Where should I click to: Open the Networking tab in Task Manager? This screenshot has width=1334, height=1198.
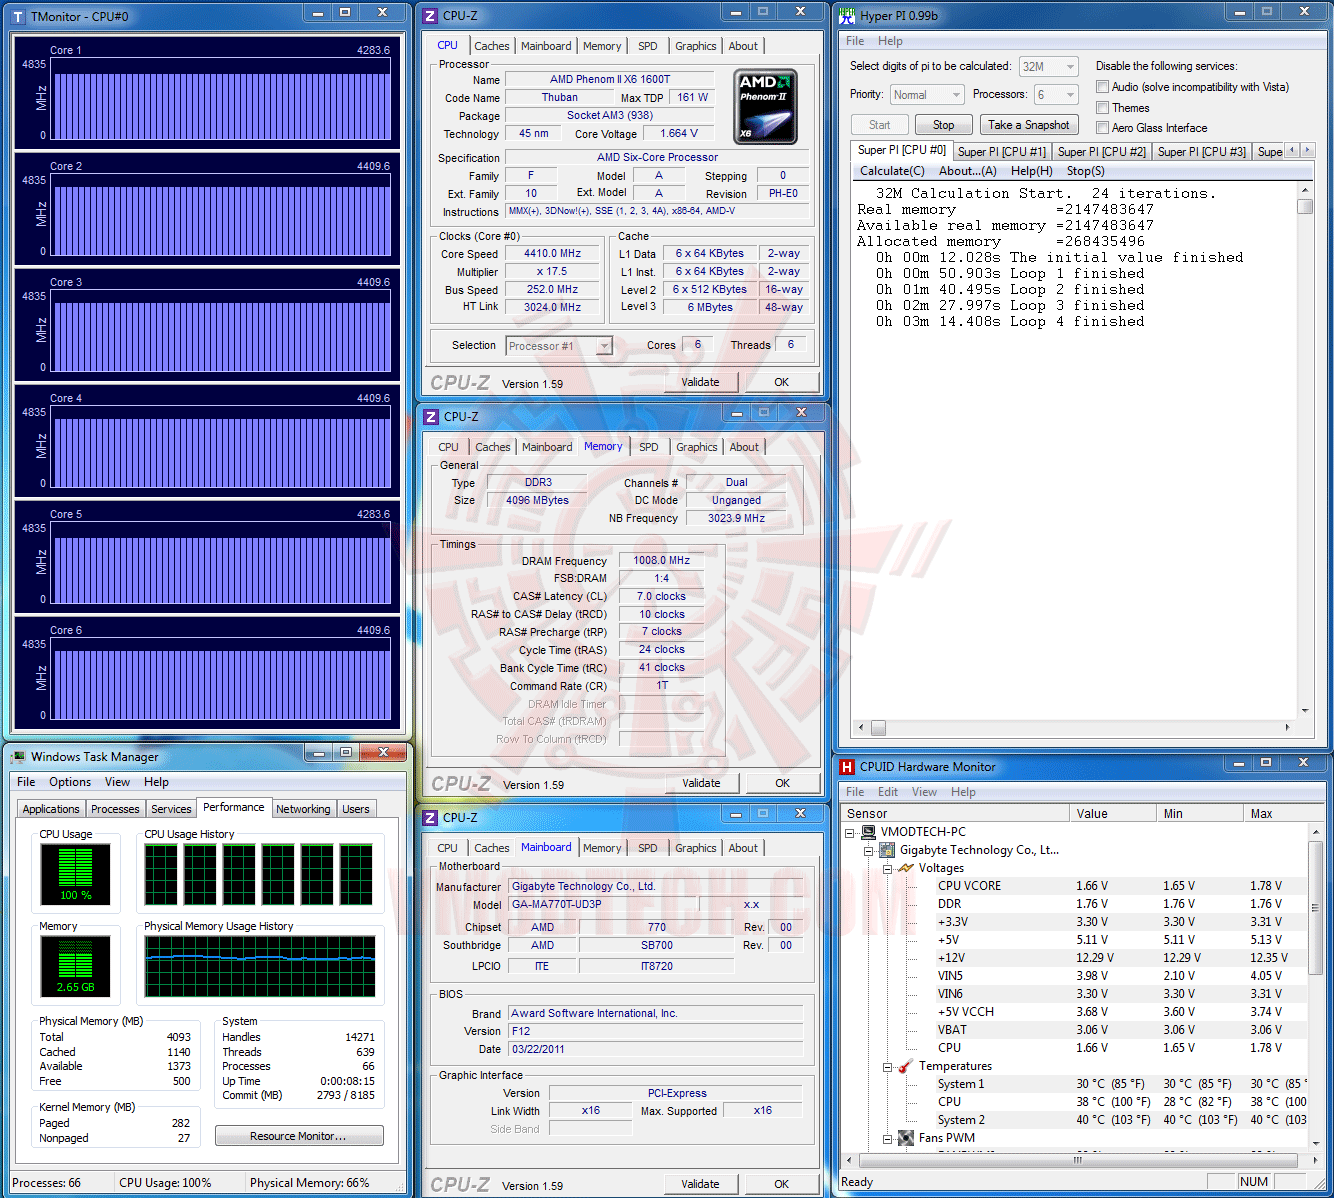click(x=303, y=809)
